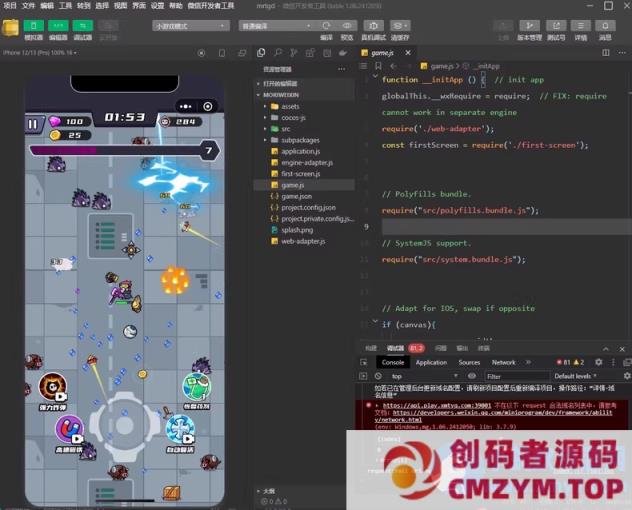Expand the subpackages folder
Viewport: 632px width, 510px height.
point(306,140)
